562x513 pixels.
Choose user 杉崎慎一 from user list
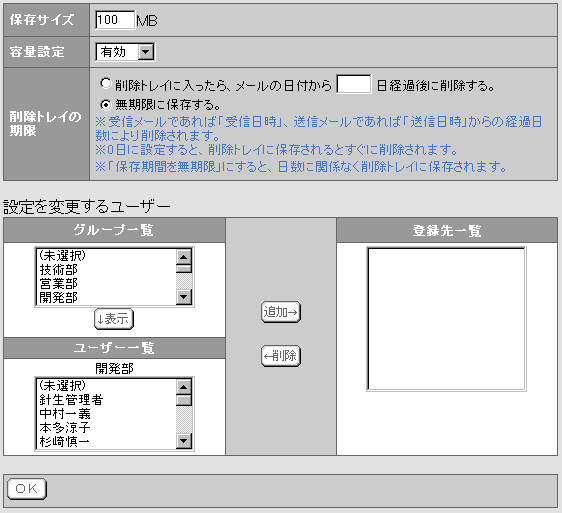click(106, 442)
